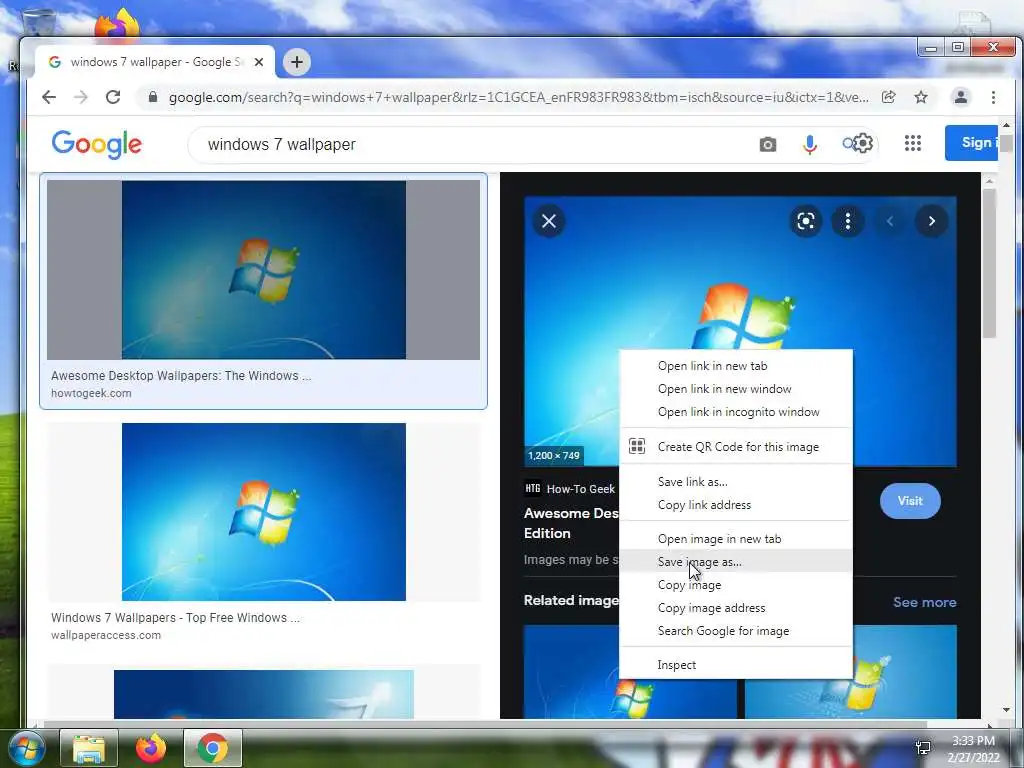Click the QR code icon in context menu

(x=637, y=446)
